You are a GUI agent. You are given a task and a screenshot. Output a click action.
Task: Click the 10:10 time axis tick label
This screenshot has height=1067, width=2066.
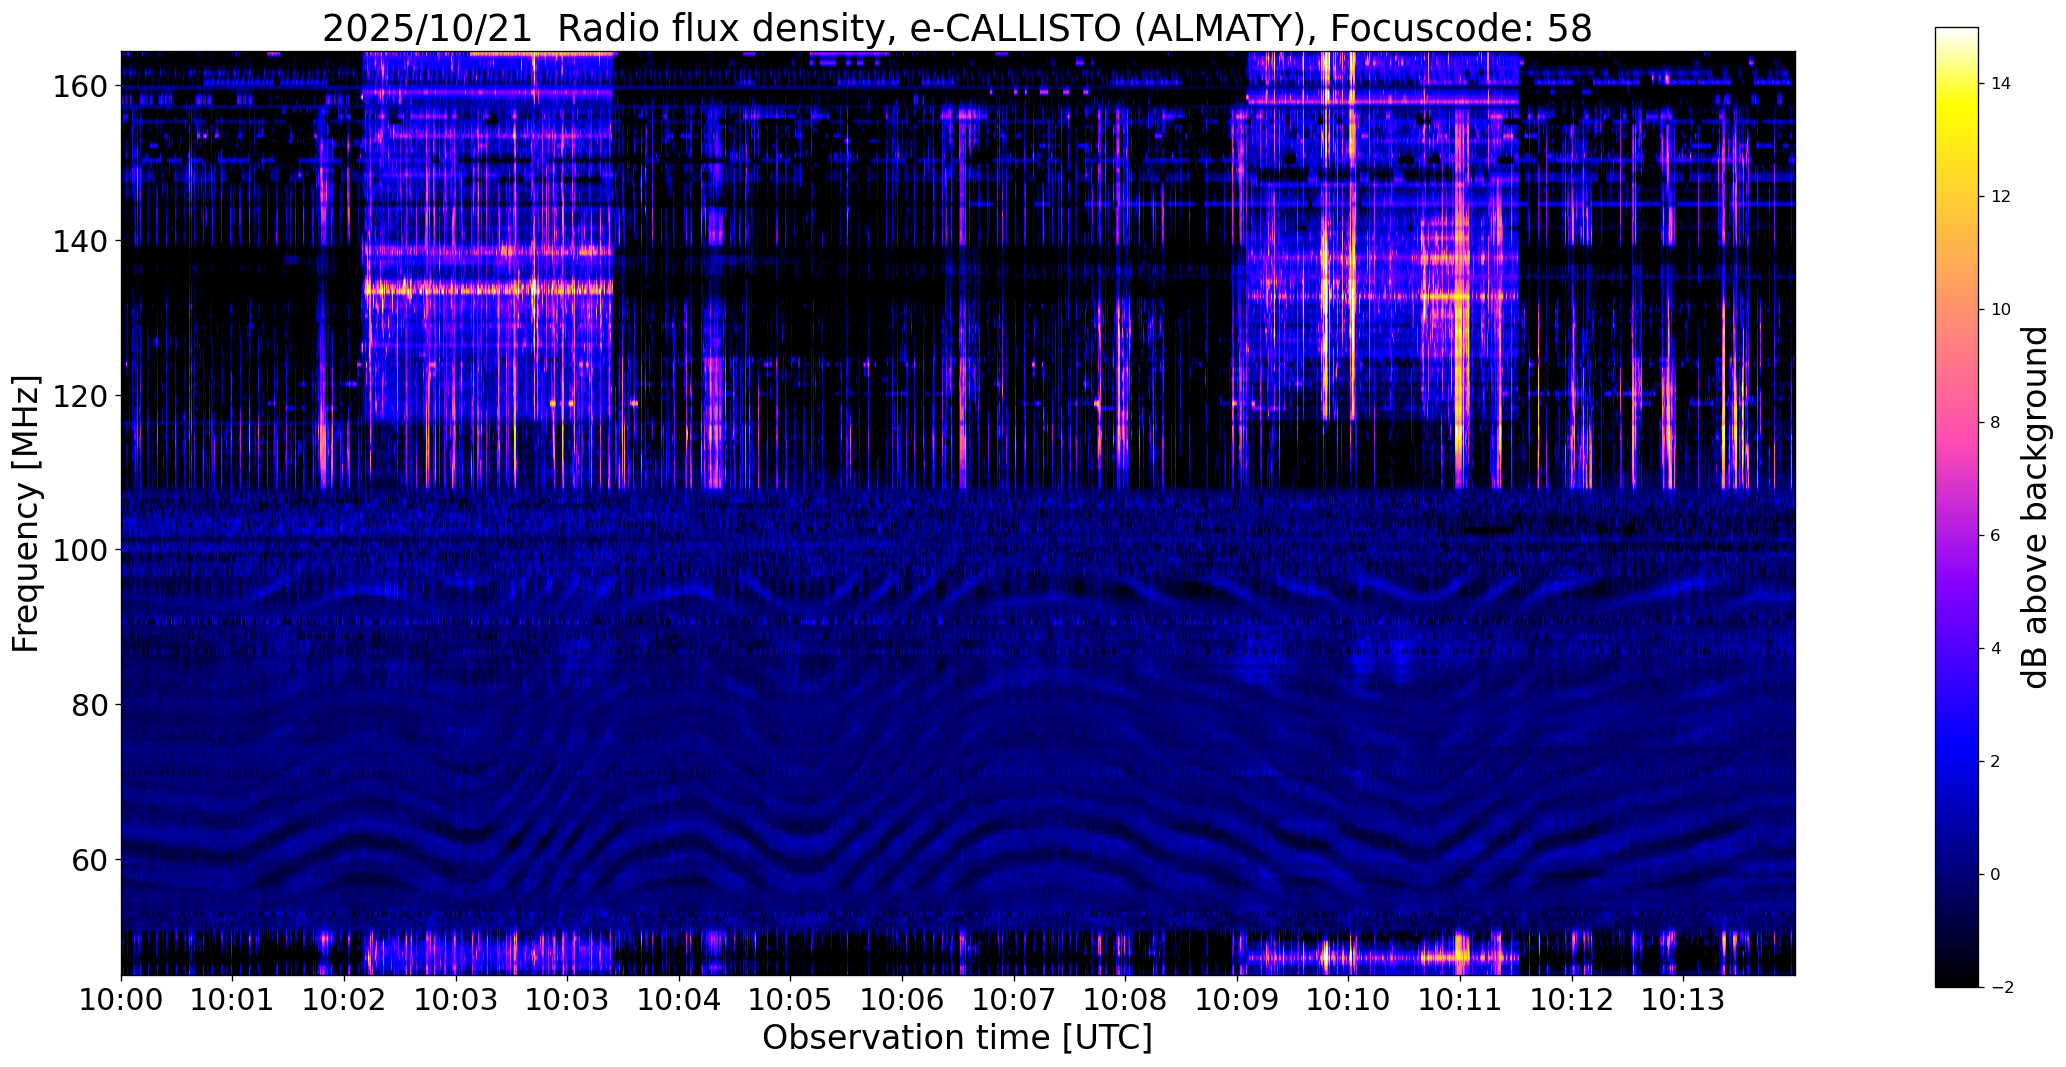[1348, 1000]
